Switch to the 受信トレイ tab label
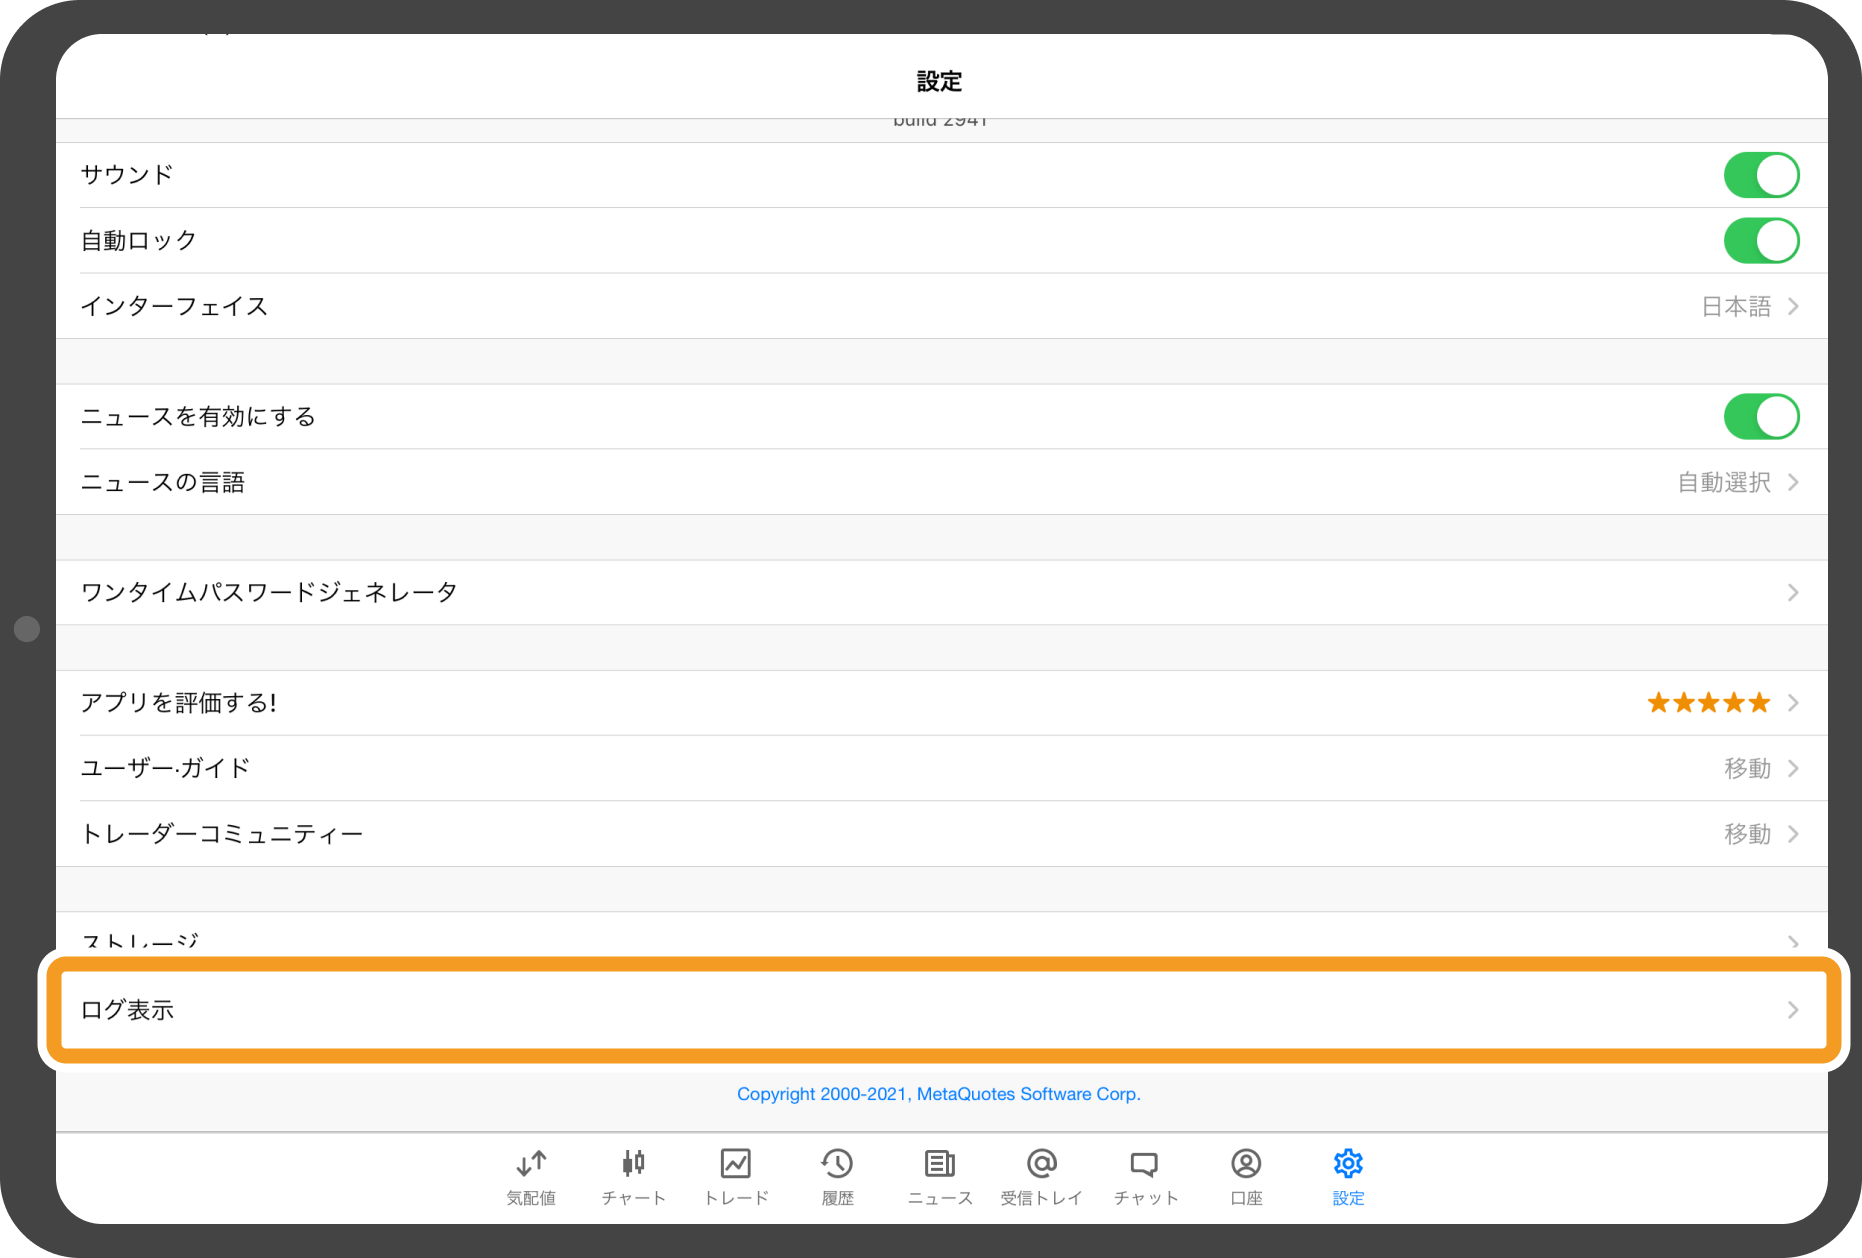The height and width of the screenshot is (1258, 1862). tap(1042, 1198)
